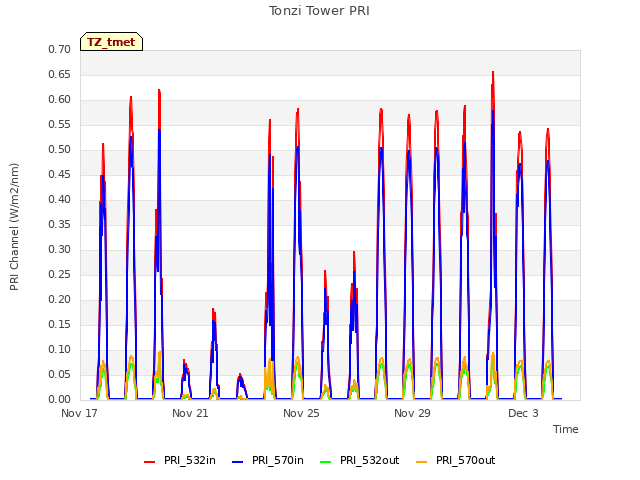The image size is (640, 480).
Task: Click the 0.40 y-axis tick label
Action: pos(60,199)
